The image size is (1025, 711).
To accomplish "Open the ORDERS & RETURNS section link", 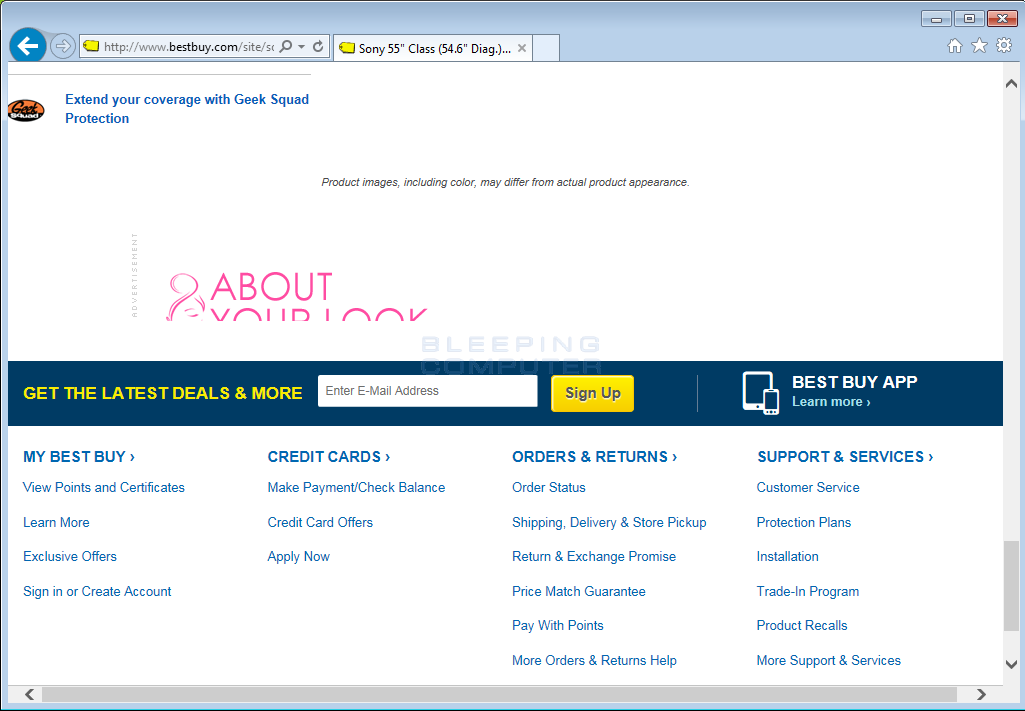I will click(594, 457).
